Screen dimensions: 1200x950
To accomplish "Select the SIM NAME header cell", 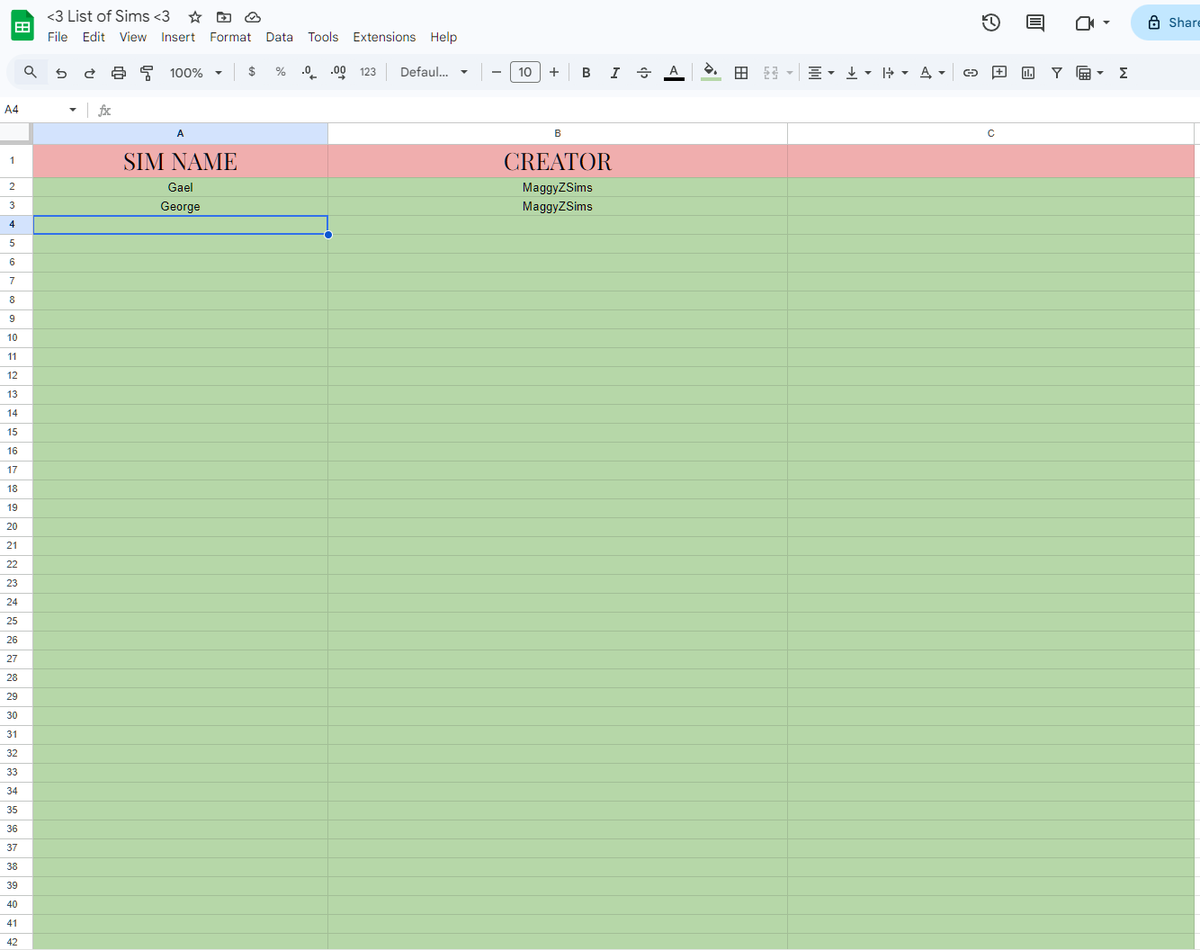I will pos(180,161).
